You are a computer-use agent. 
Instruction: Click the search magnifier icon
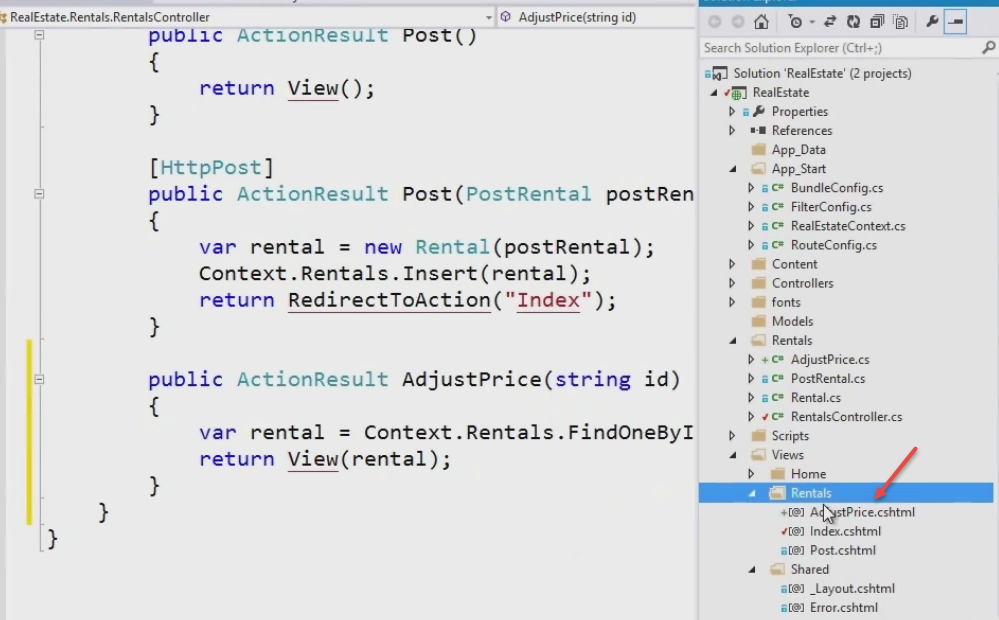point(988,47)
